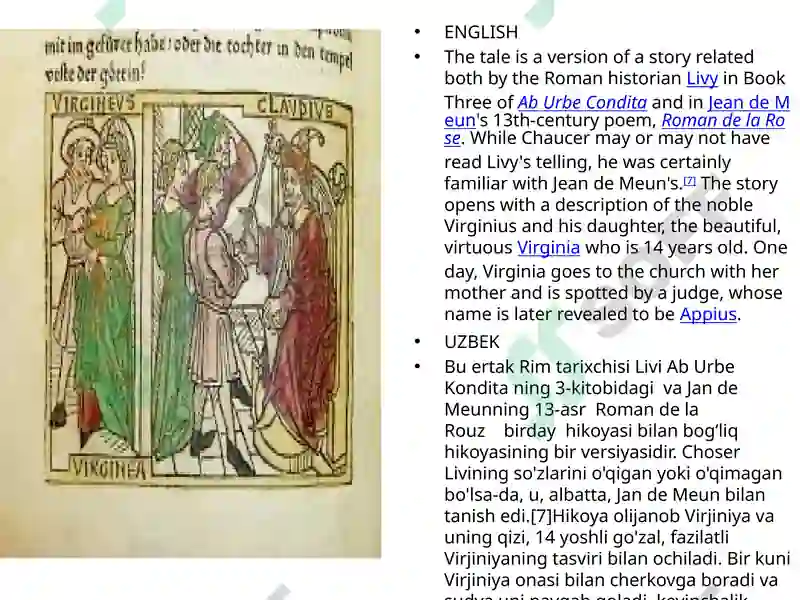Click the Virginia hyperlink
The height and width of the screenshot is (600, 800).
548,247
